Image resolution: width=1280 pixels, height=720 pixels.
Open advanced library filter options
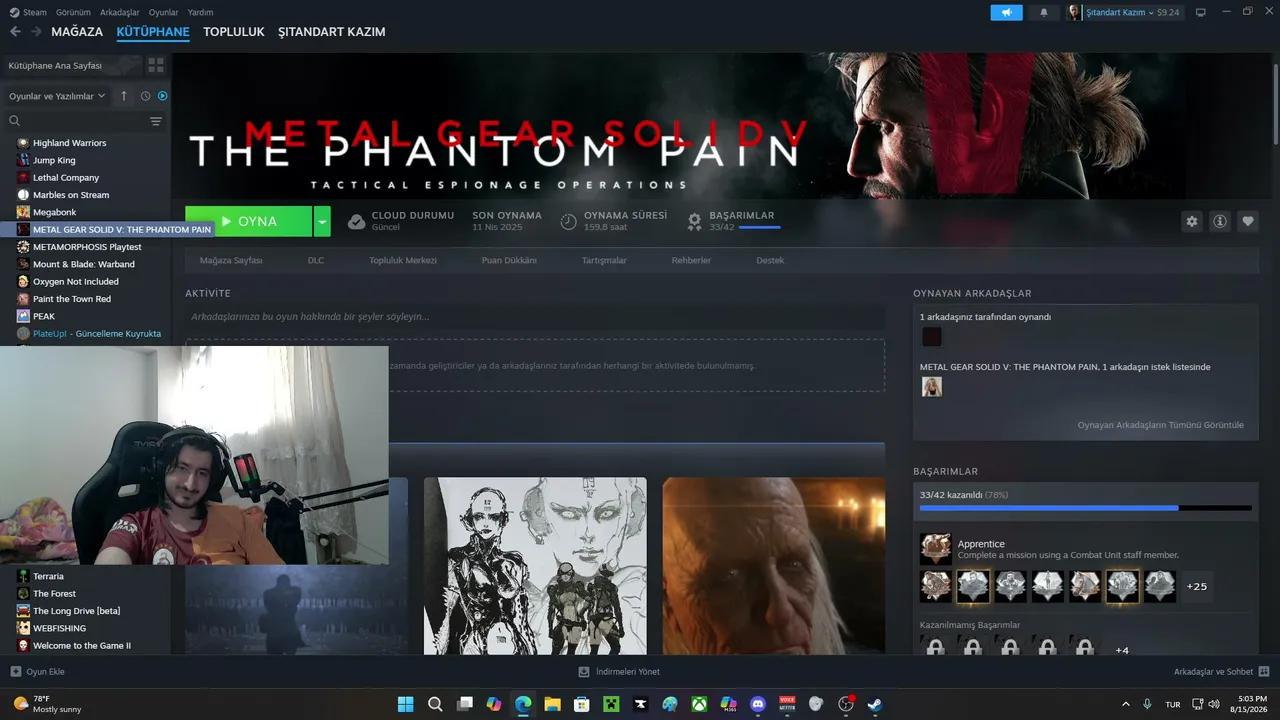click(156, 121)
